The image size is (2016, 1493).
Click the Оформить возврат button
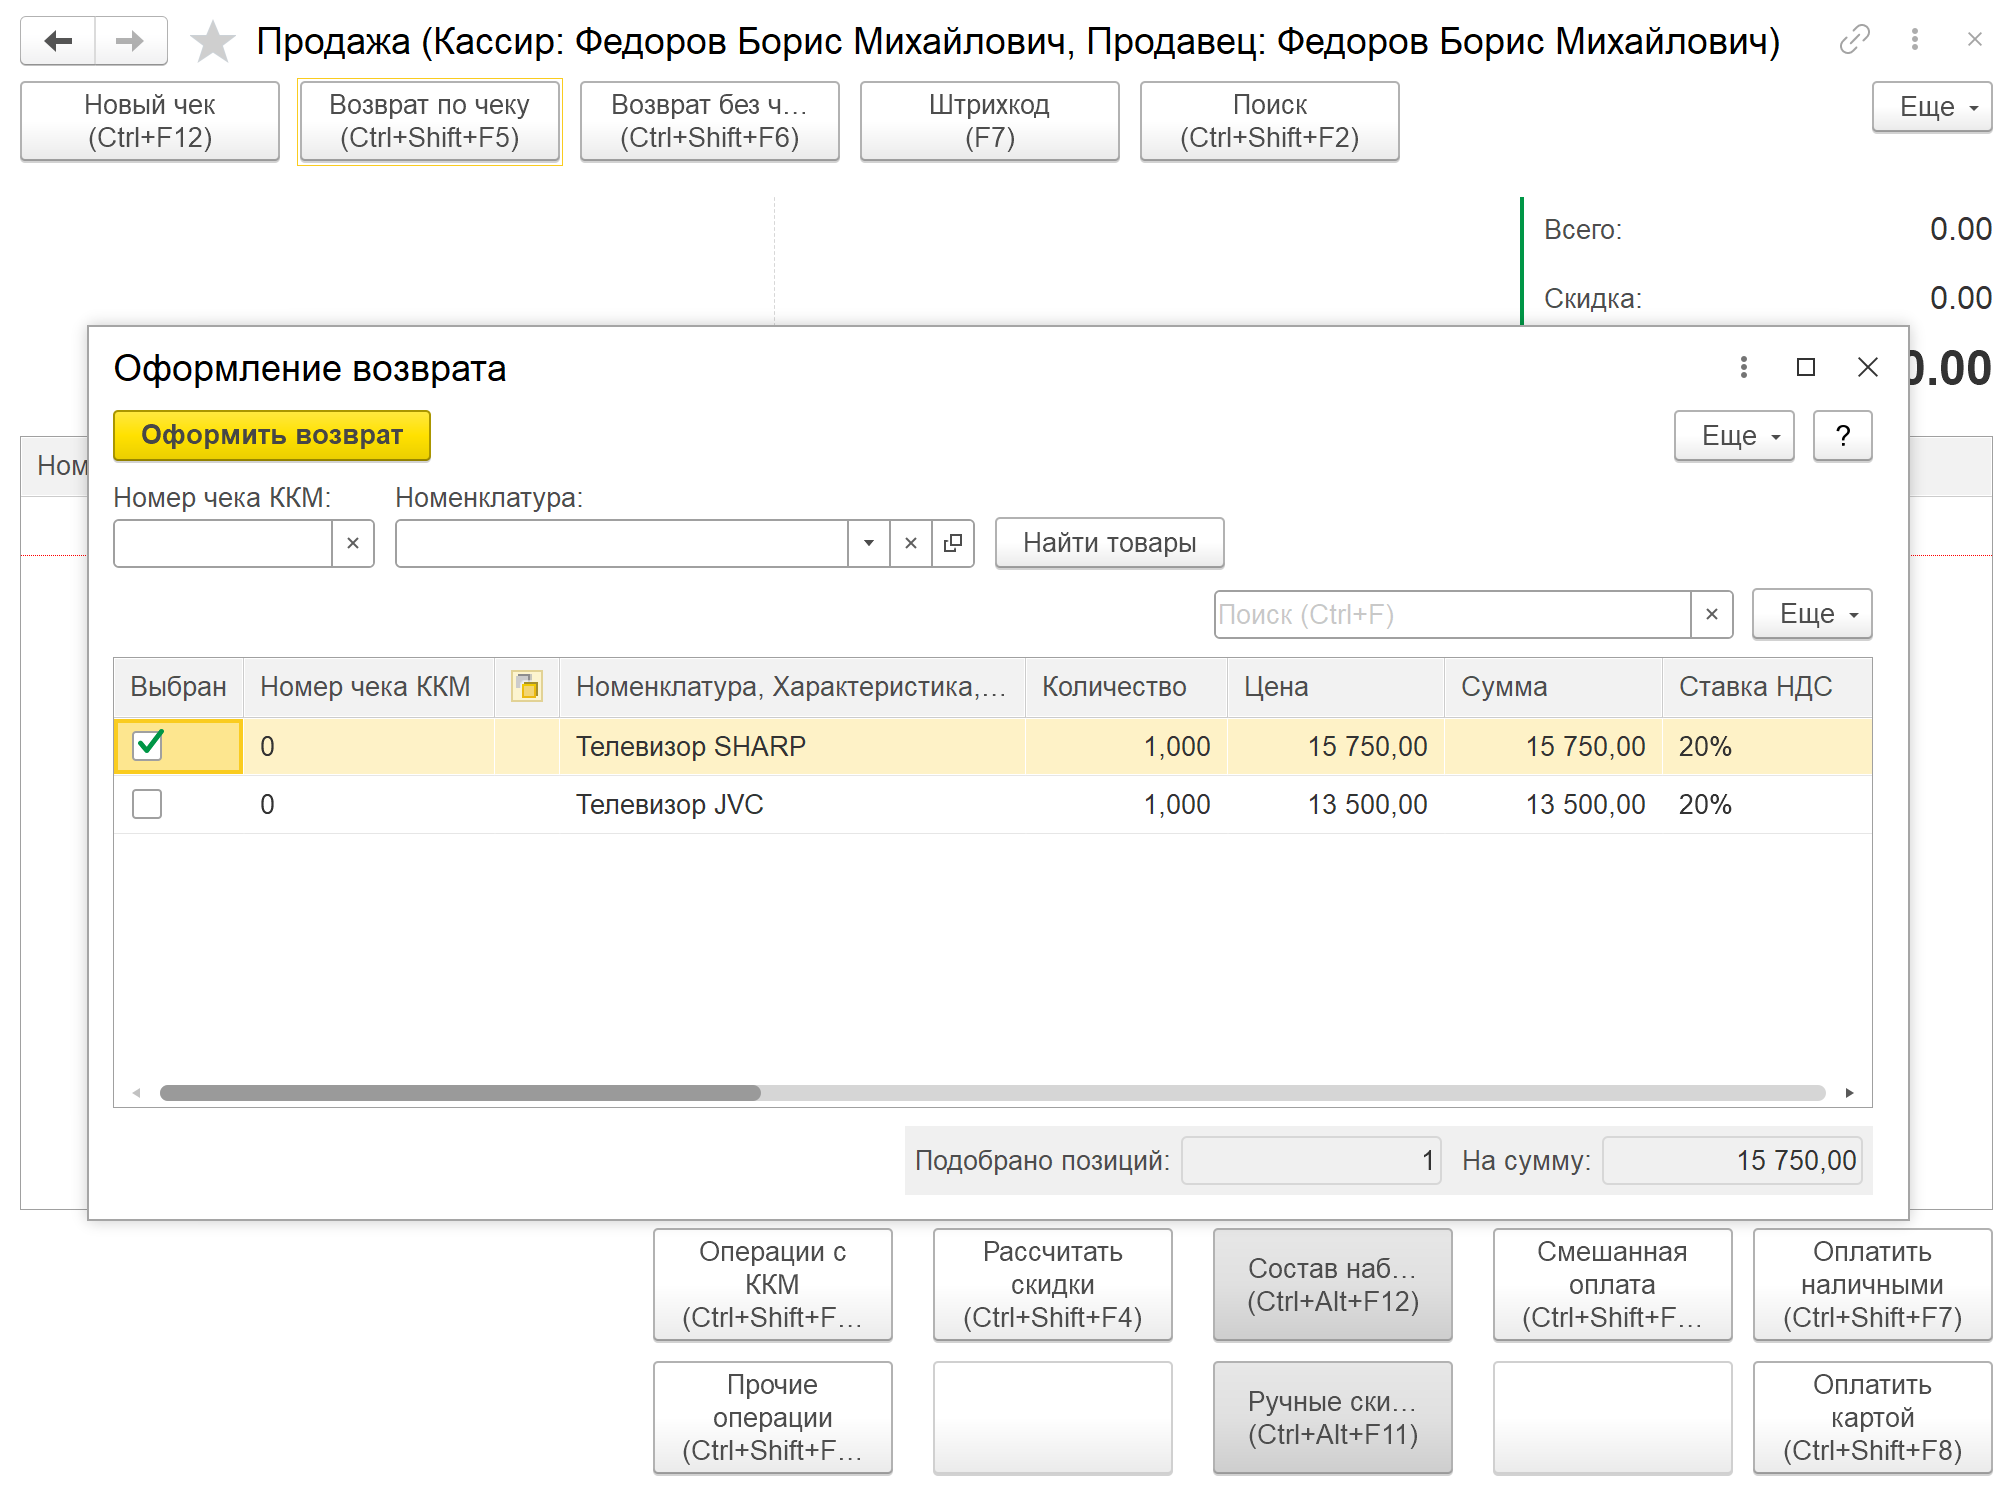click(x=271, y=436)
